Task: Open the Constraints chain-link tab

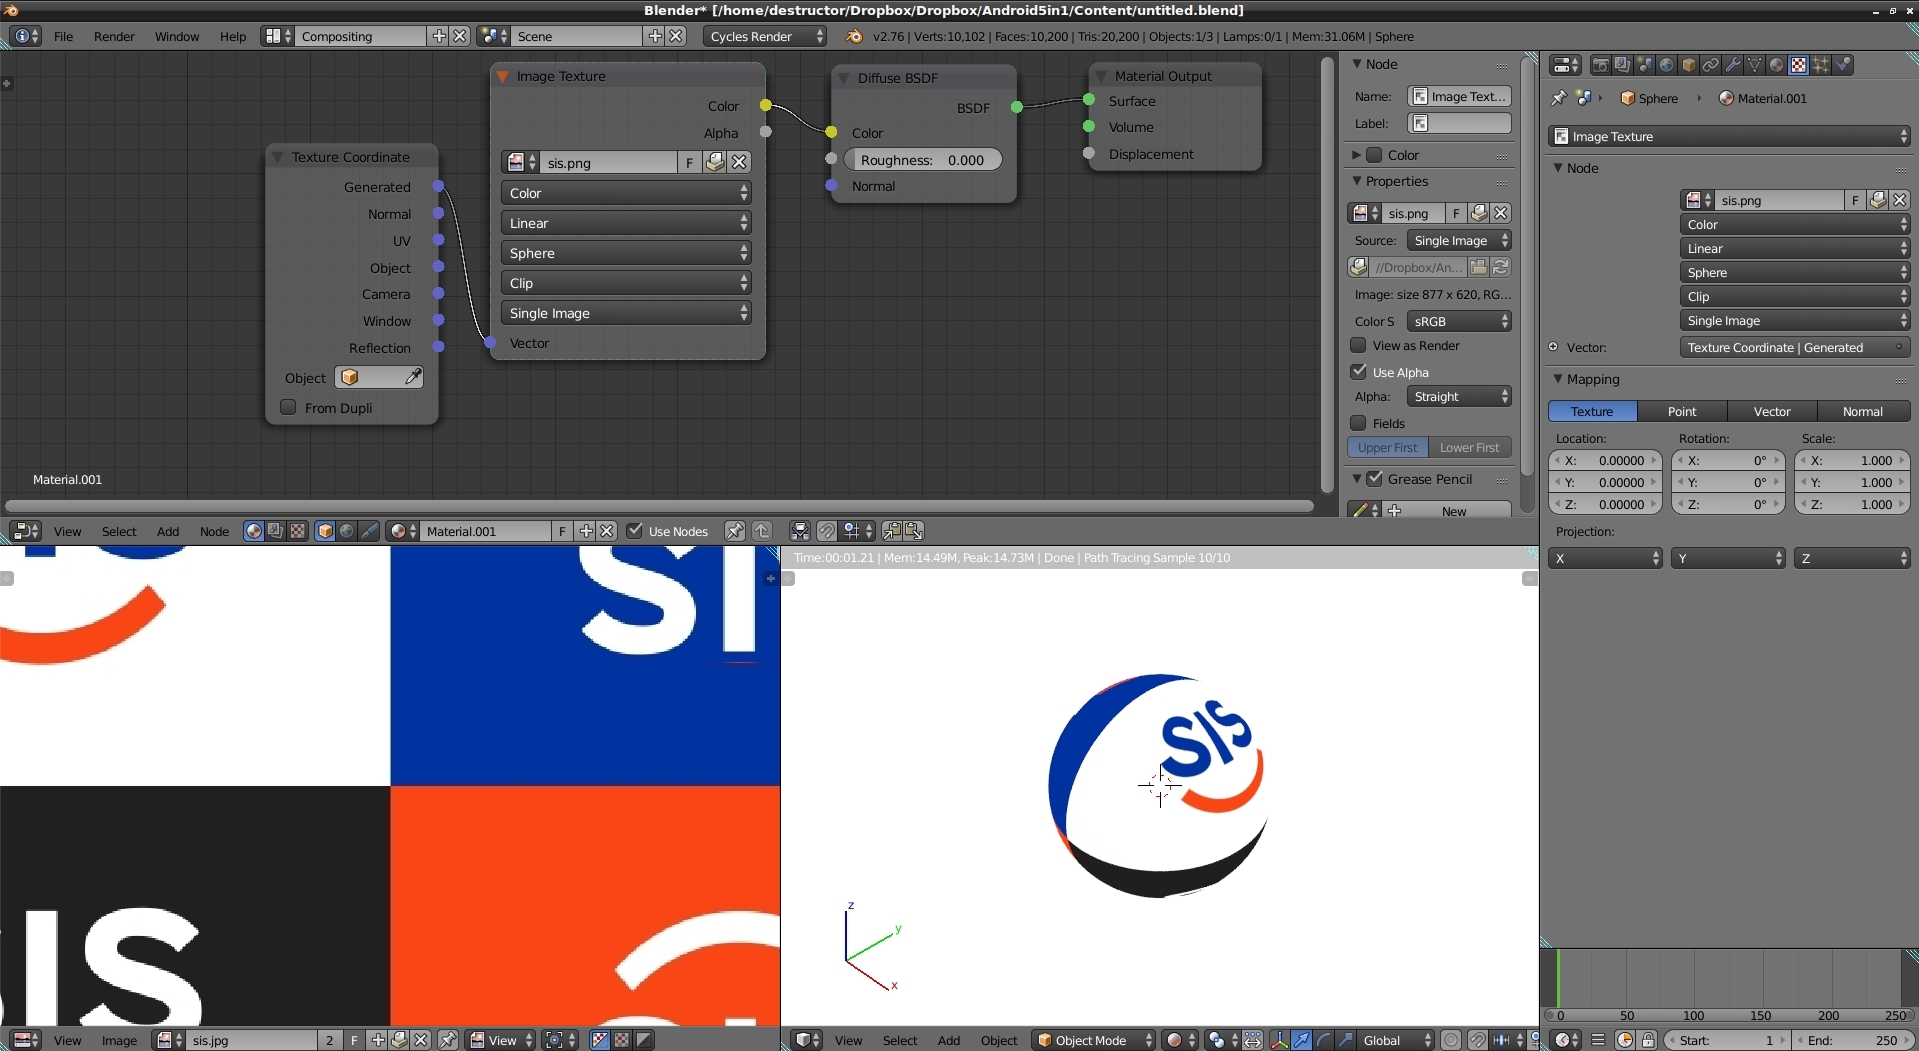Action: pos(1710,65)
